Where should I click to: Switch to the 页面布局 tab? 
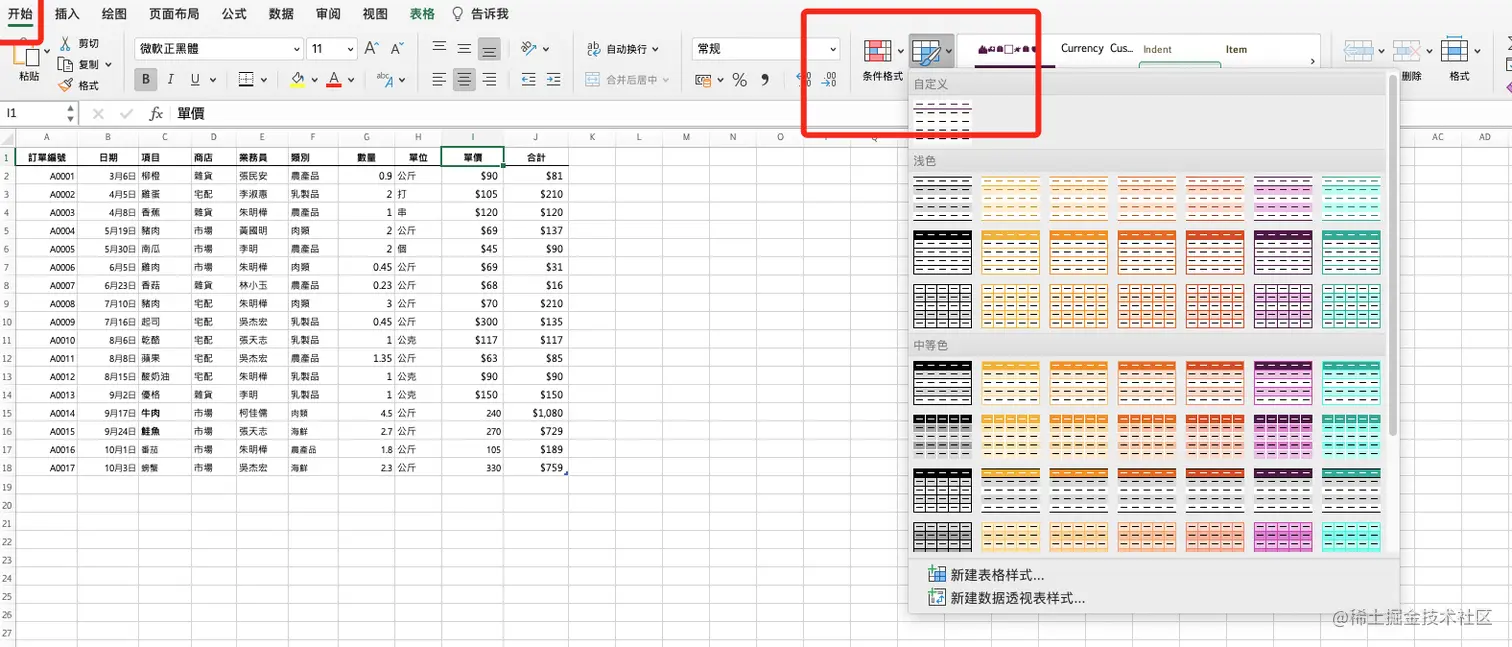coord(174,14)
